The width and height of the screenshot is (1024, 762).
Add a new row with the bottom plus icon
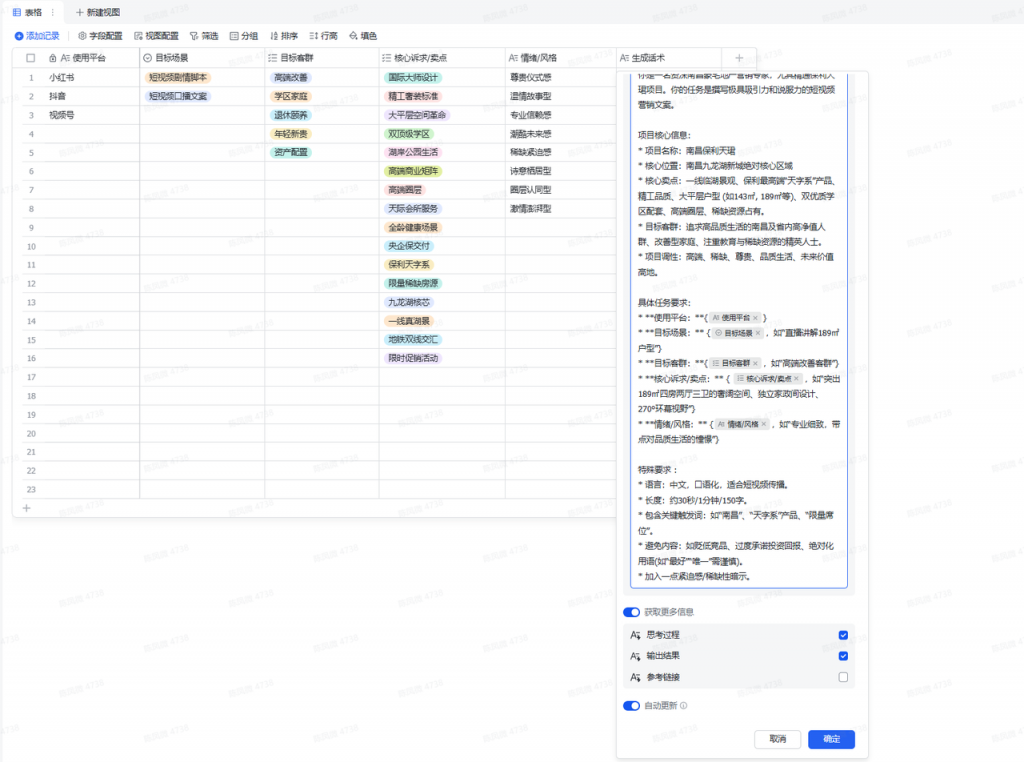[x=27, y=508]
